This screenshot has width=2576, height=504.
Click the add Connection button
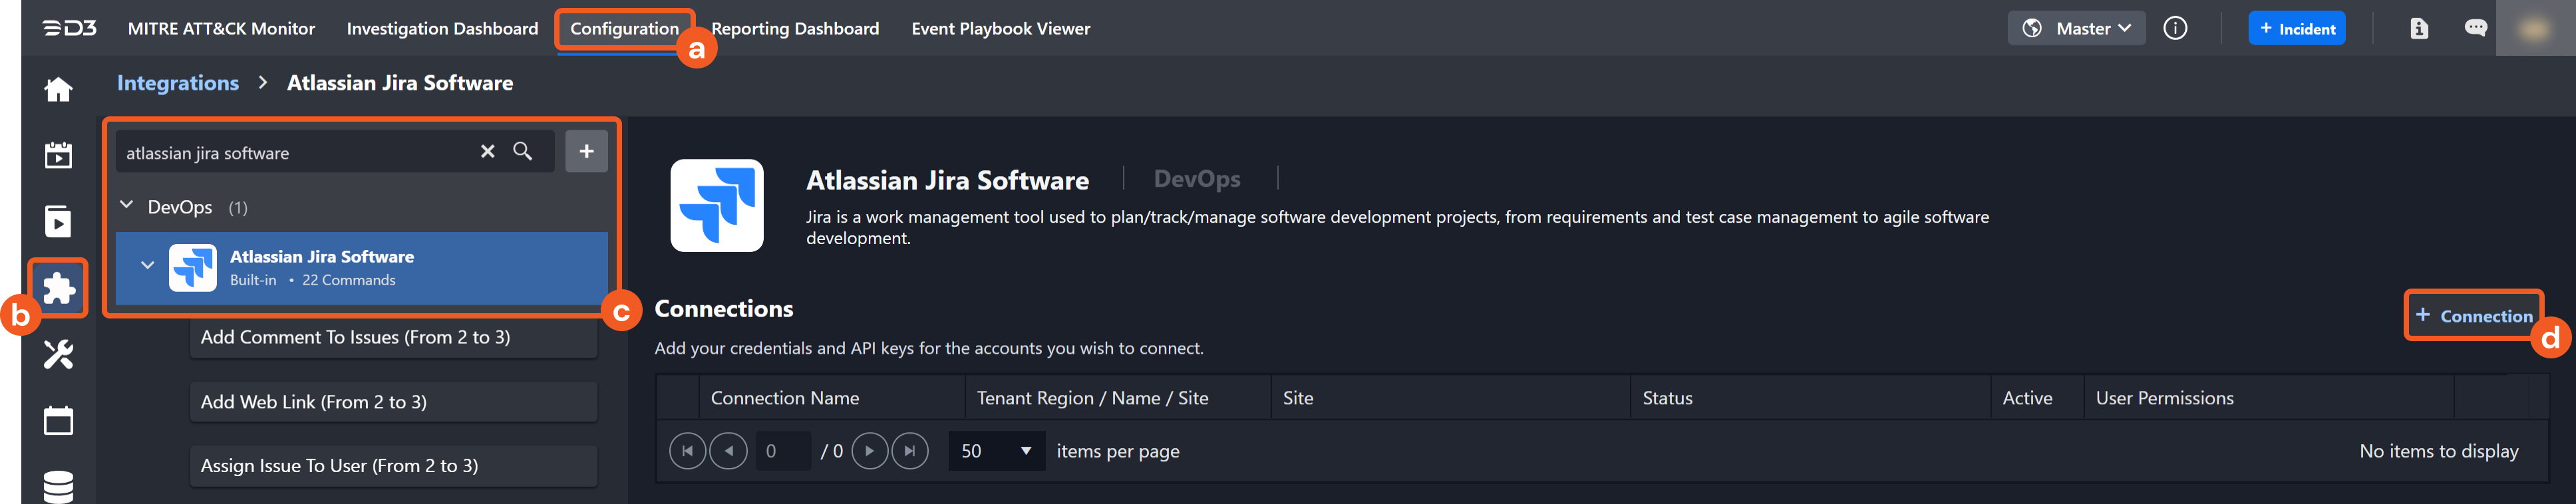tap(2473, 316)
